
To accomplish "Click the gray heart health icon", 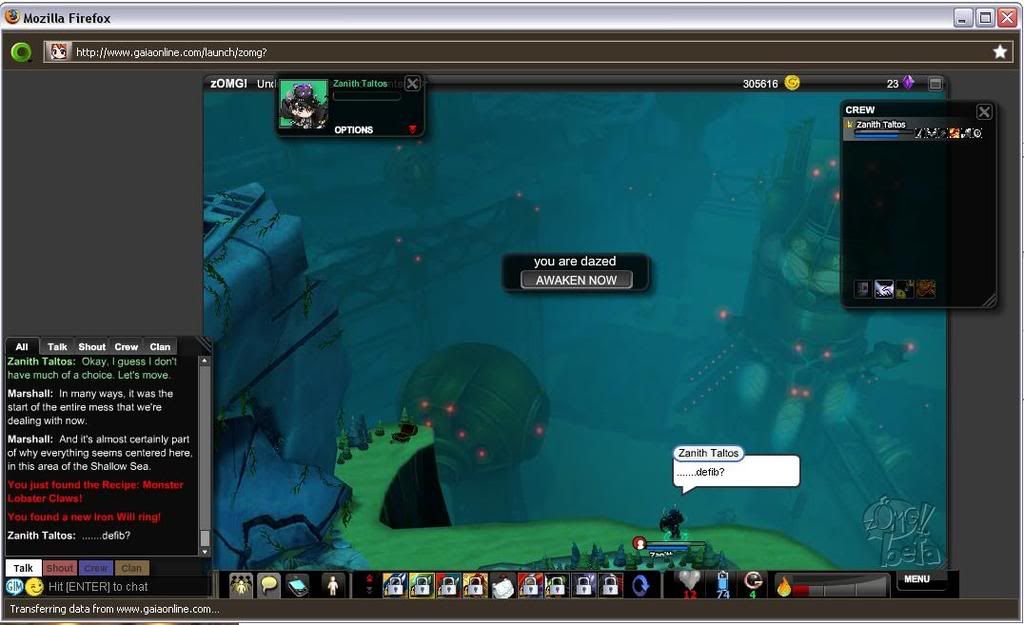I will point(689,583).
